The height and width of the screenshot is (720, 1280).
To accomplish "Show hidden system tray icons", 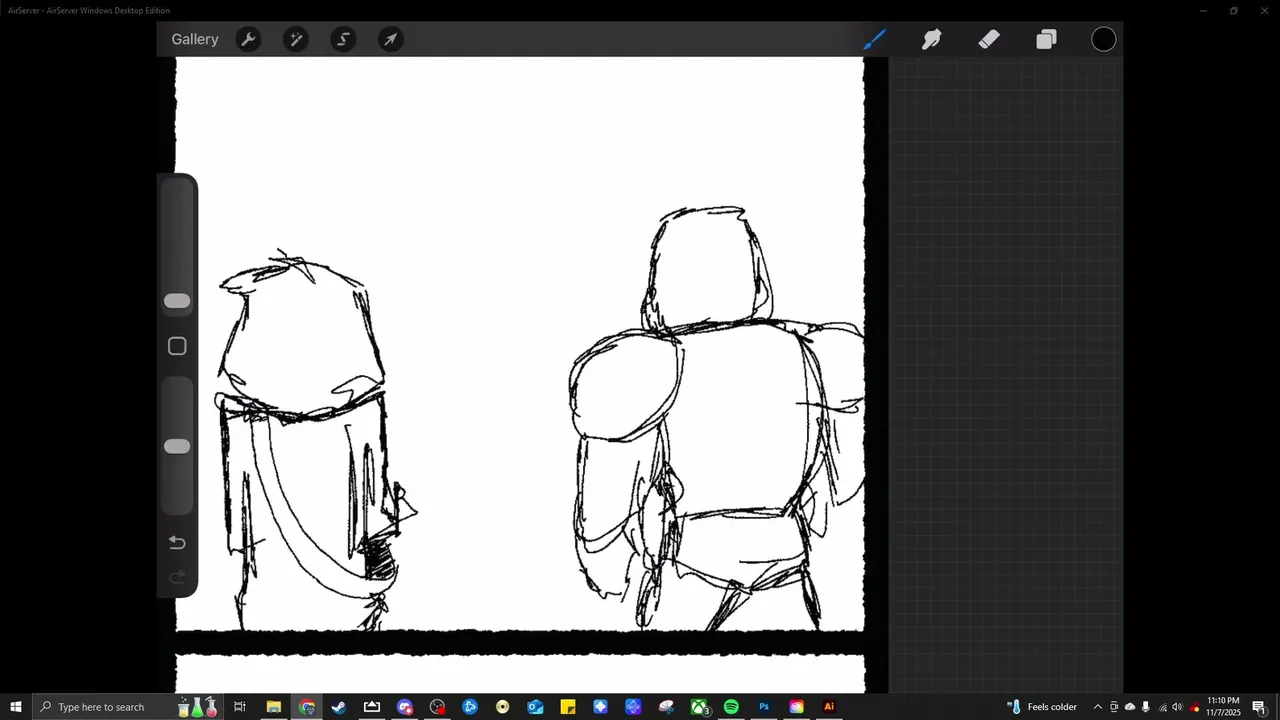I will click(x=1098, y=707).
